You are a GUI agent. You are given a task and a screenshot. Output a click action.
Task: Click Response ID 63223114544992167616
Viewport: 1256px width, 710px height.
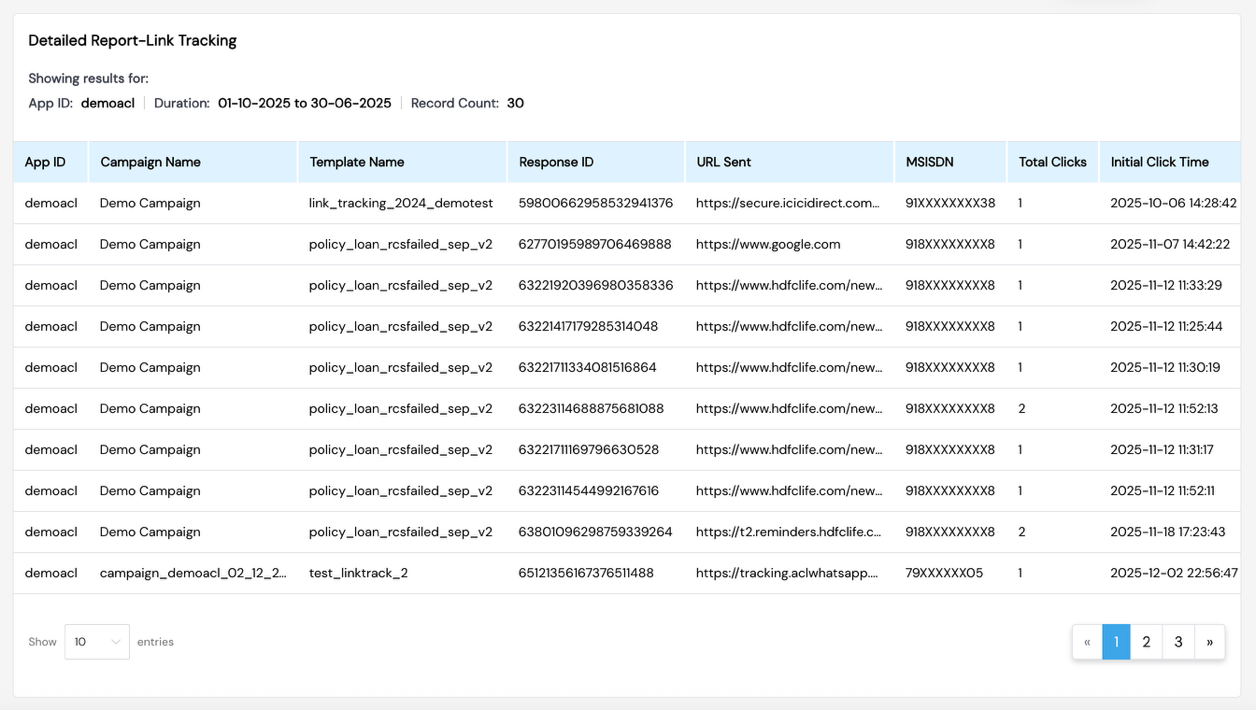pos(589,490)
